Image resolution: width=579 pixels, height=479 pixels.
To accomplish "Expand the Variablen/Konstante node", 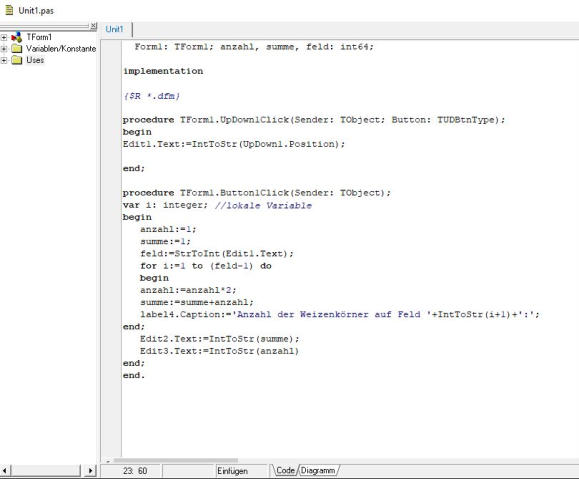I will point(4,49).
